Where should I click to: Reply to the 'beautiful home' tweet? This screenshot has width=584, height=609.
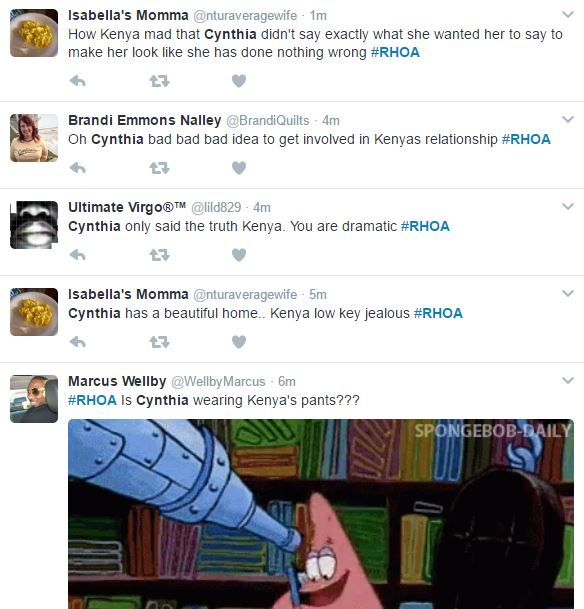(77, 342)
